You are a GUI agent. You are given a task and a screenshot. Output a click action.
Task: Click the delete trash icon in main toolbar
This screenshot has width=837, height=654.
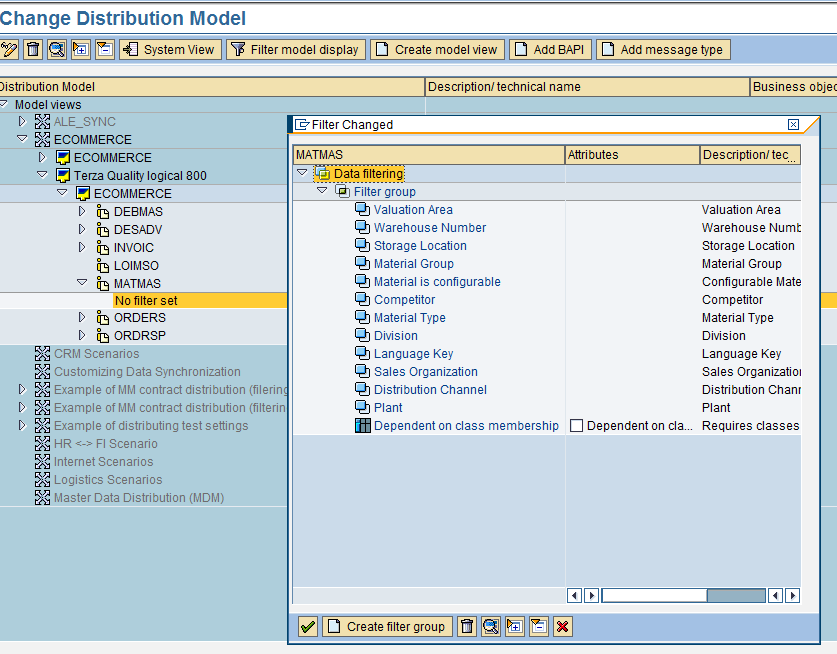[33, 49]
